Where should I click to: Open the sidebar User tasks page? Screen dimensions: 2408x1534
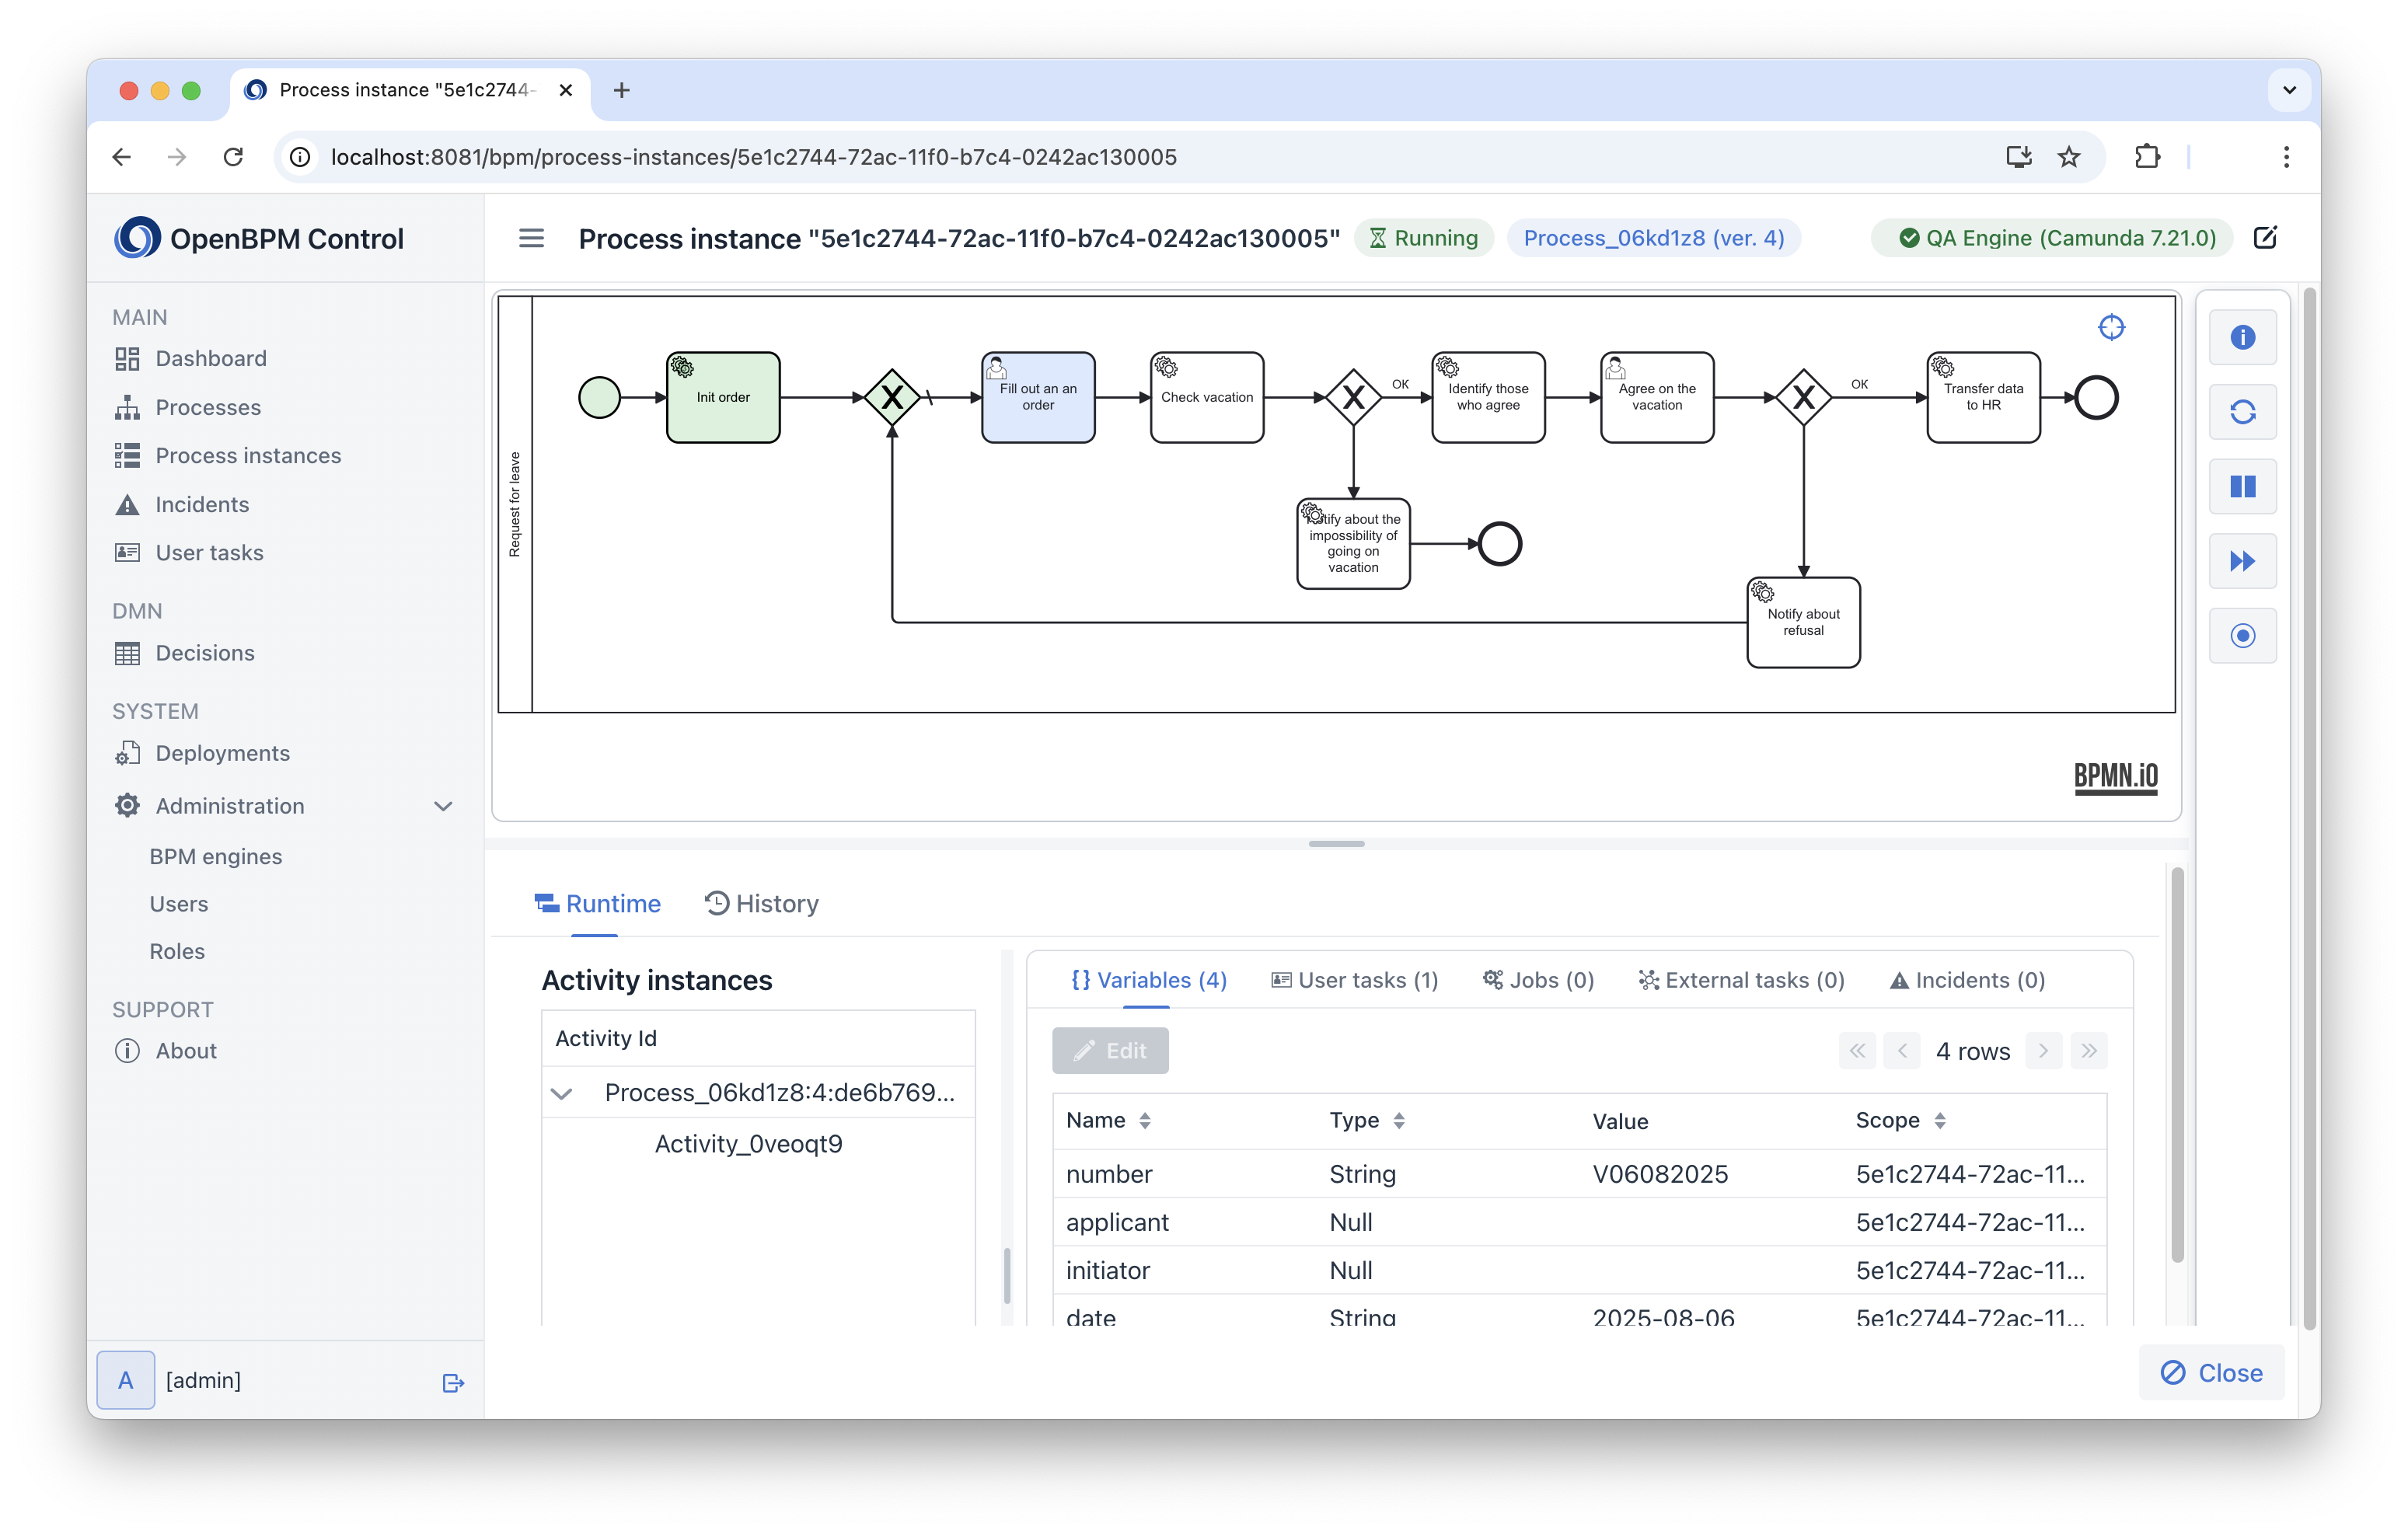(188, 552)
